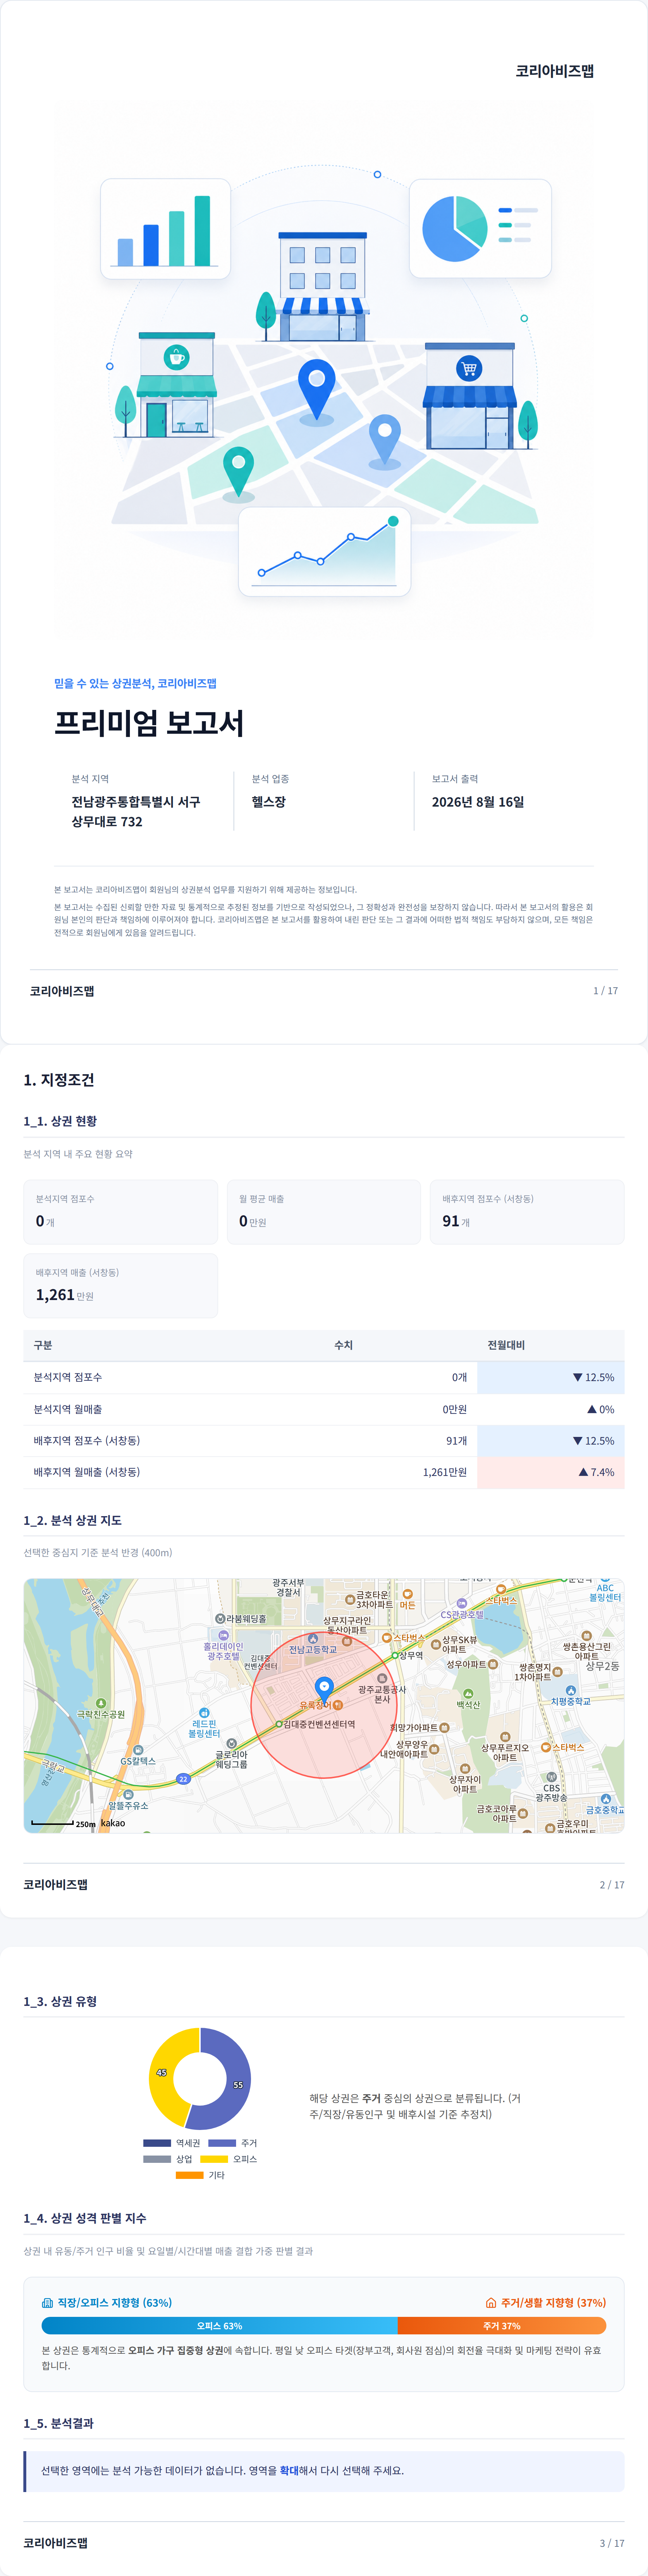Click the 김대중컨벤션센터역 station marker on the map
Screen dimensions: 648x2576
pyautogui.click(x=280, y=1724)
